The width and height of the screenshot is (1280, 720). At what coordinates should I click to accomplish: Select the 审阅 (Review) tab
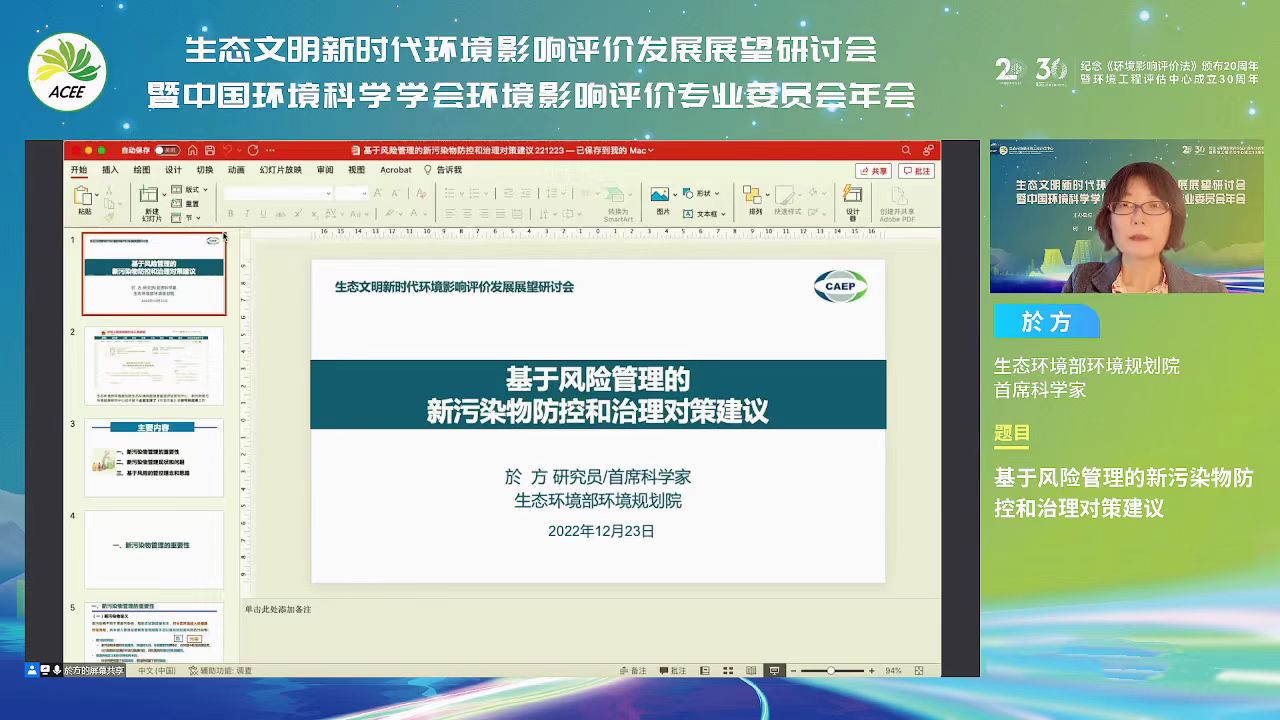(x=325, y=170)
